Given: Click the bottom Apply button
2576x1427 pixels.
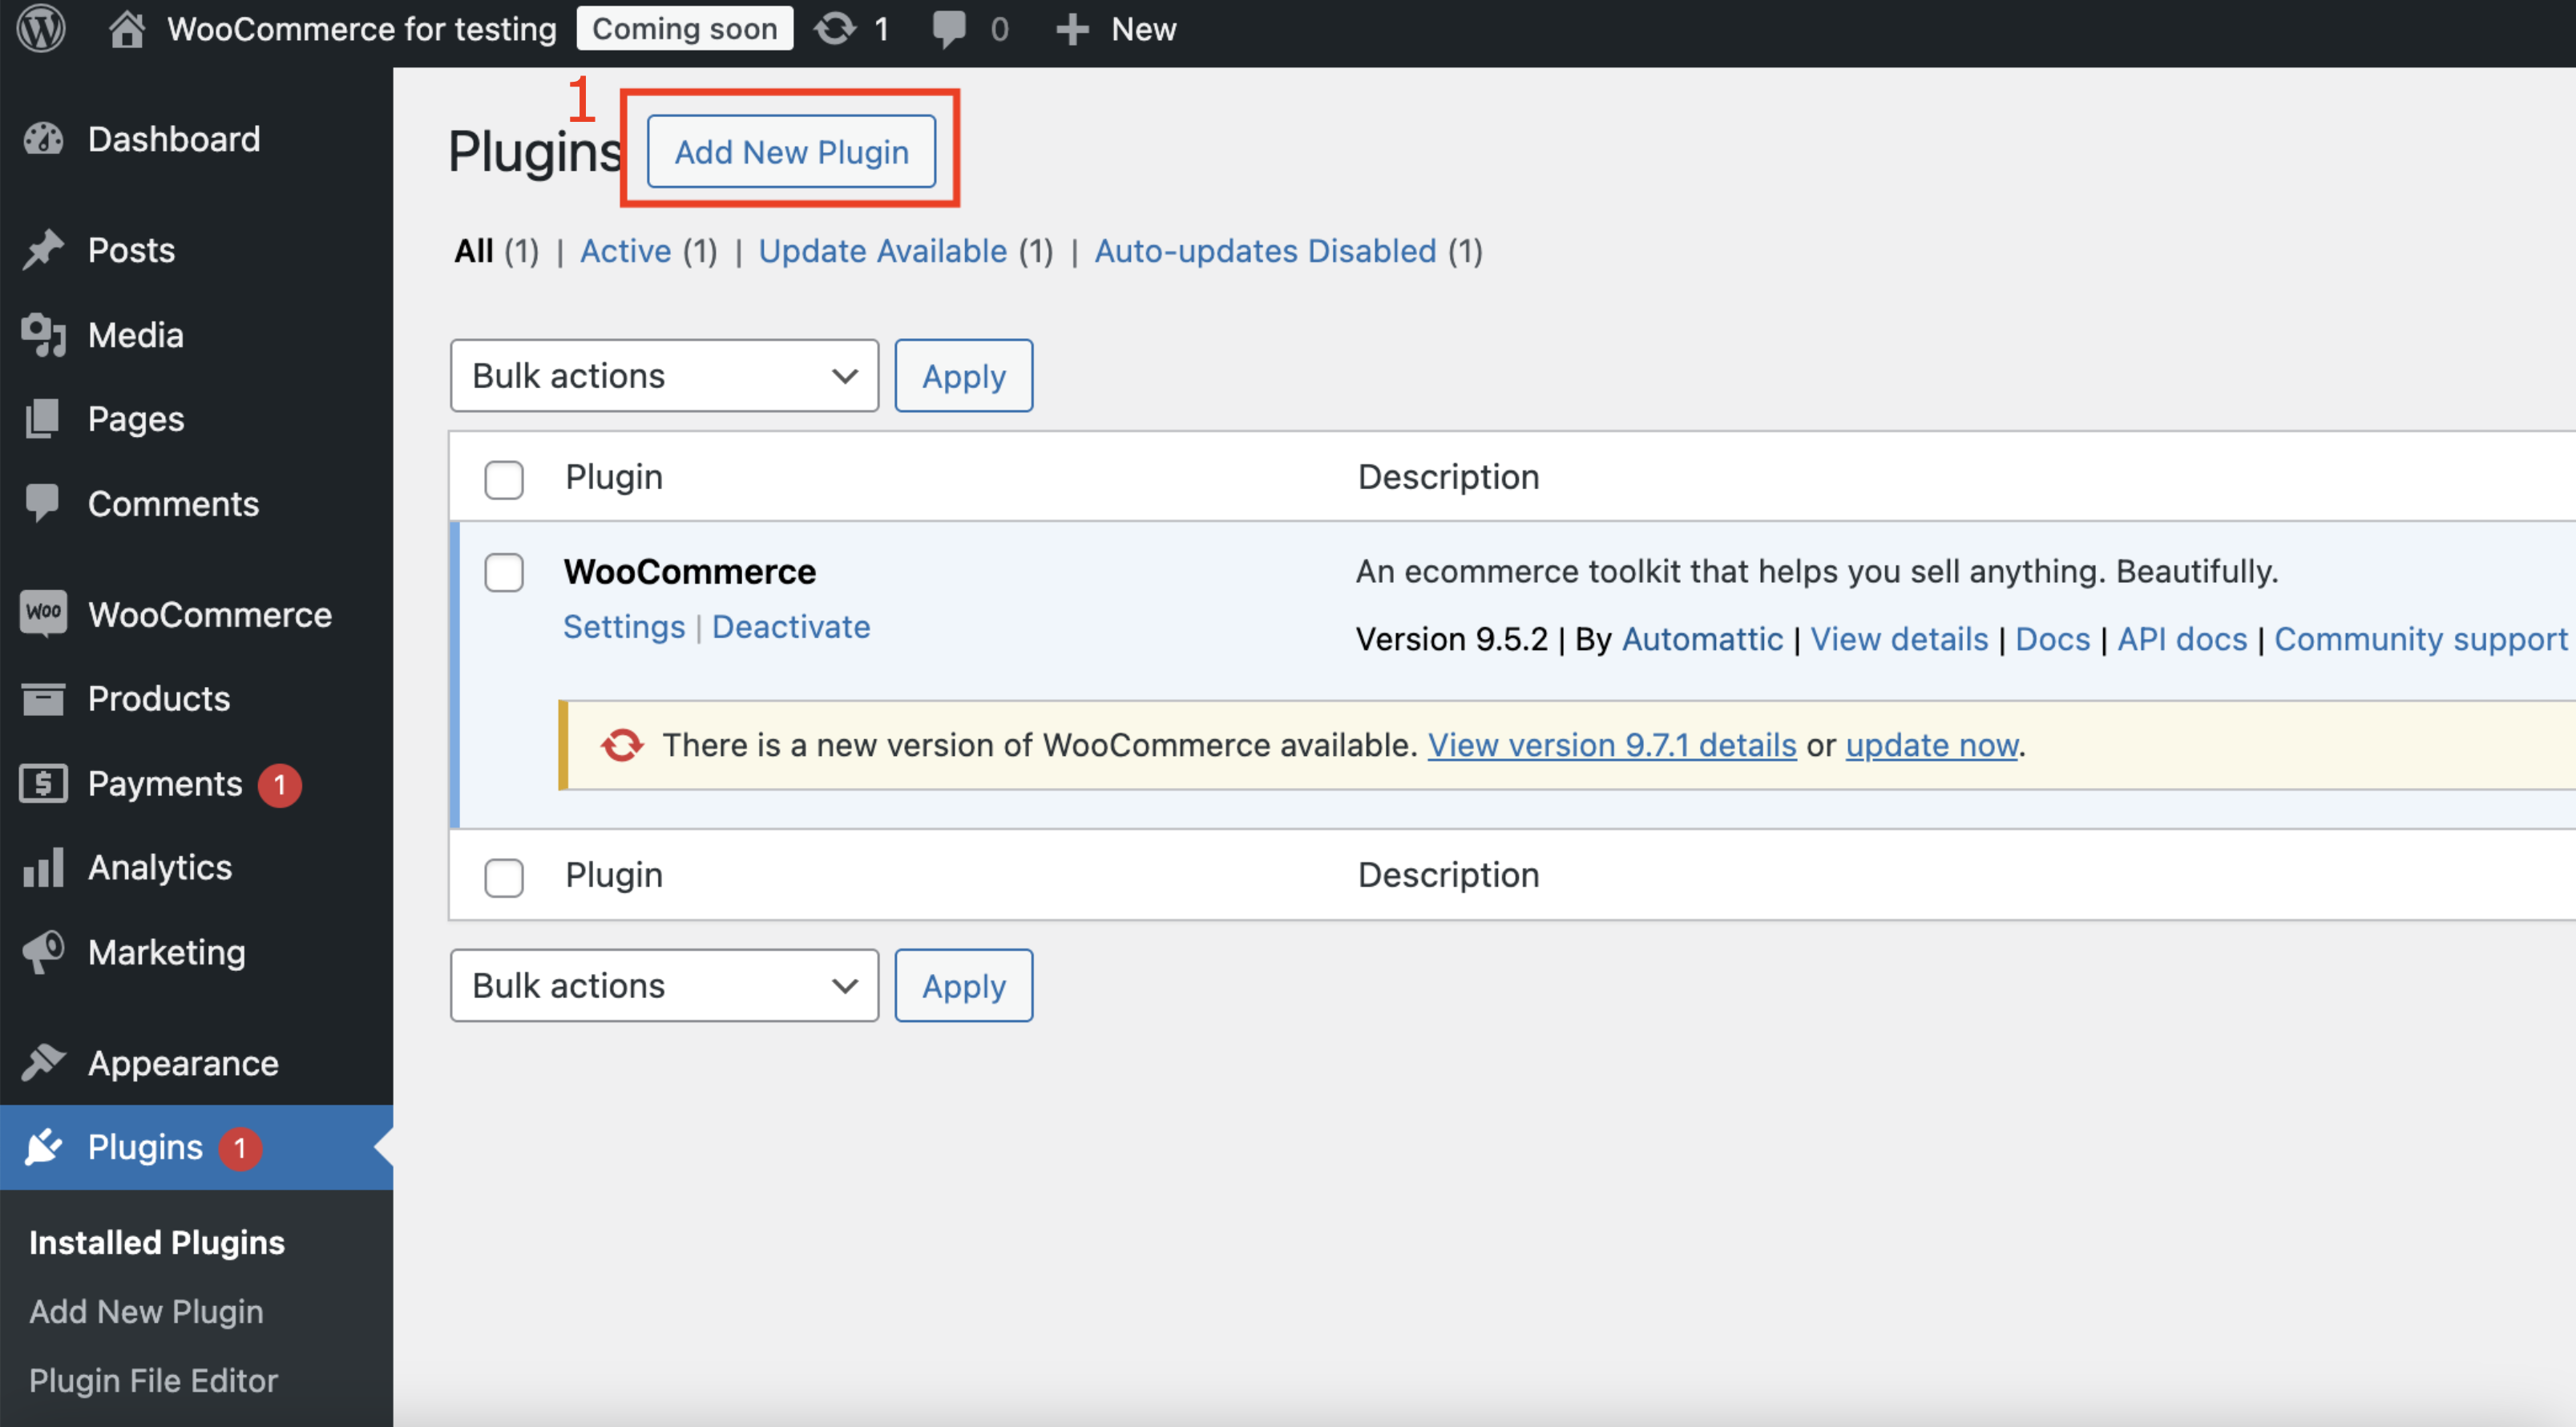Looking at the screenshot, I should [963, 986].
